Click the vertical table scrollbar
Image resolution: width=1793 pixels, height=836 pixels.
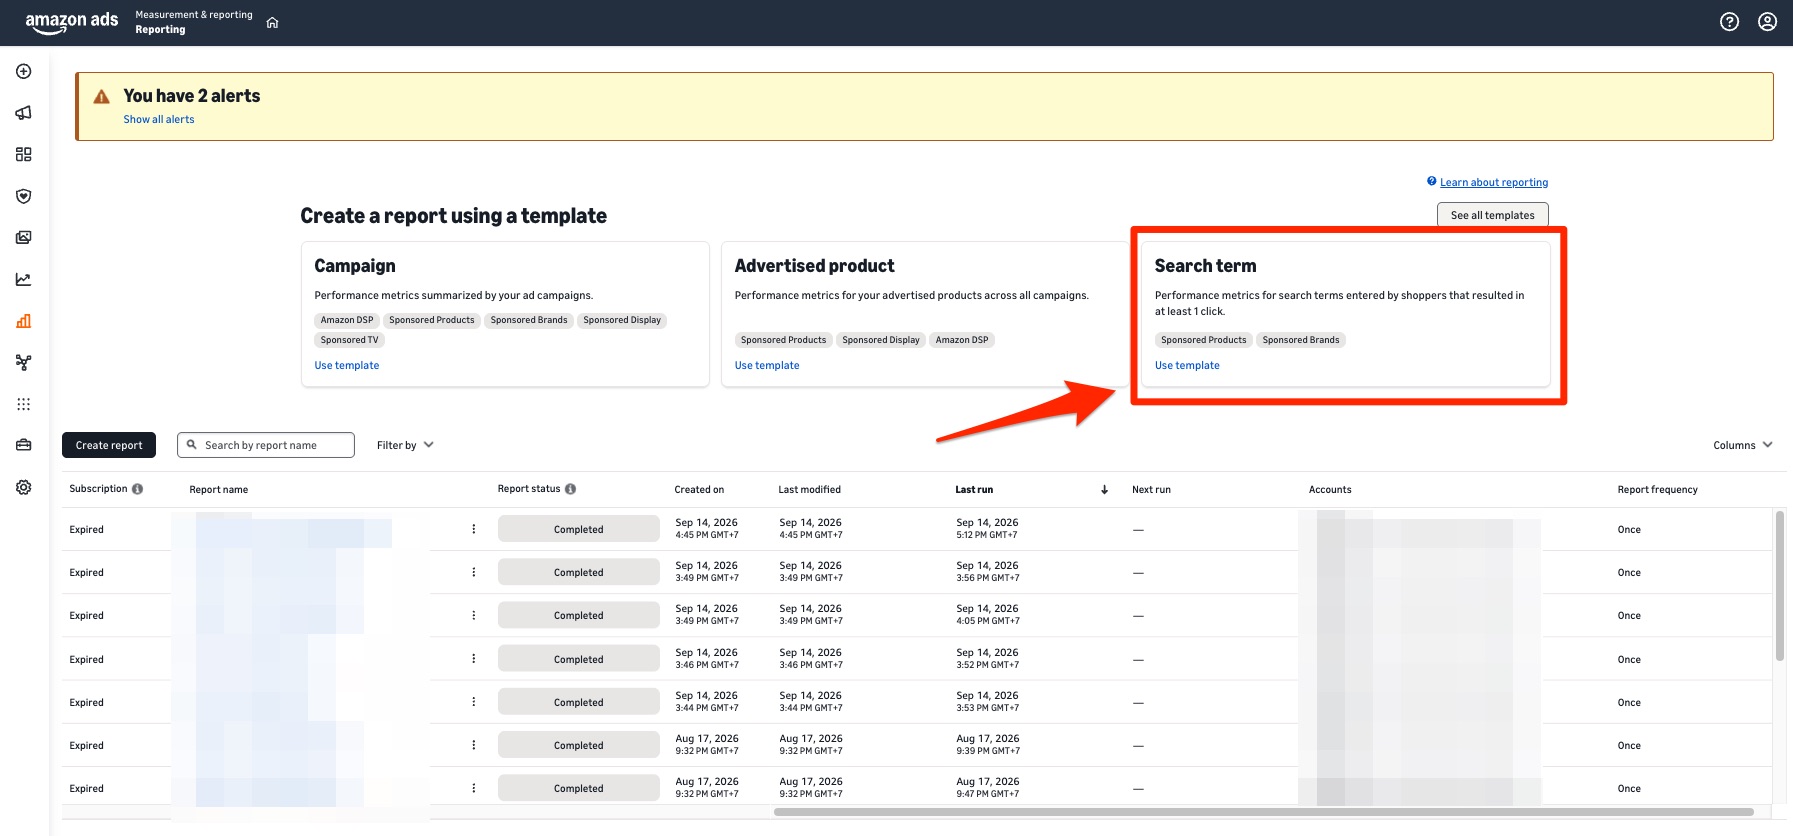tap(1779, 586)
